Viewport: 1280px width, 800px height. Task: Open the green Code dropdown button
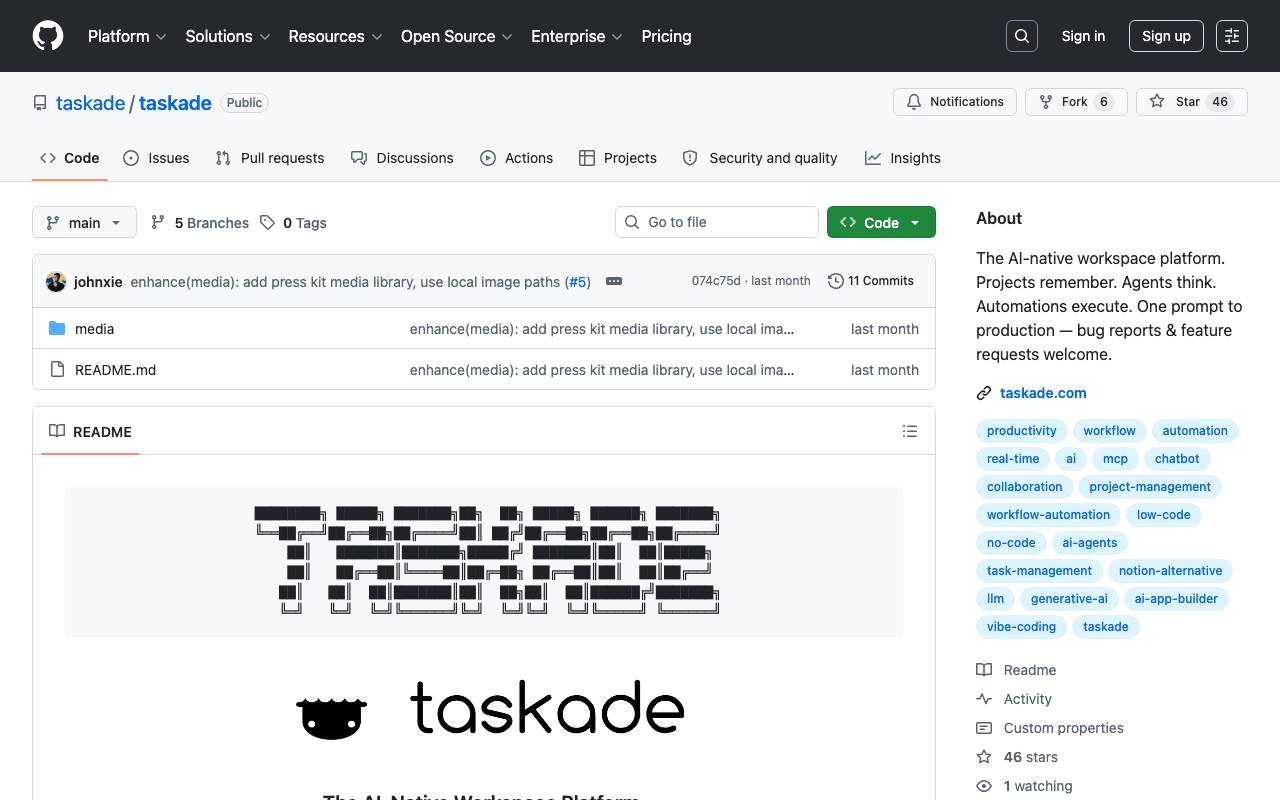tap(881, 222)
